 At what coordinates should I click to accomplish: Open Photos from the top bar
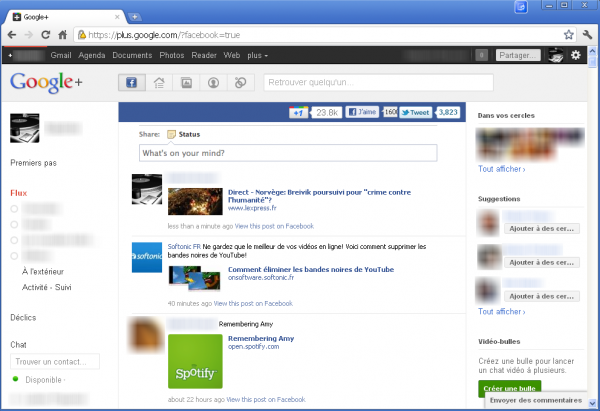172,55
